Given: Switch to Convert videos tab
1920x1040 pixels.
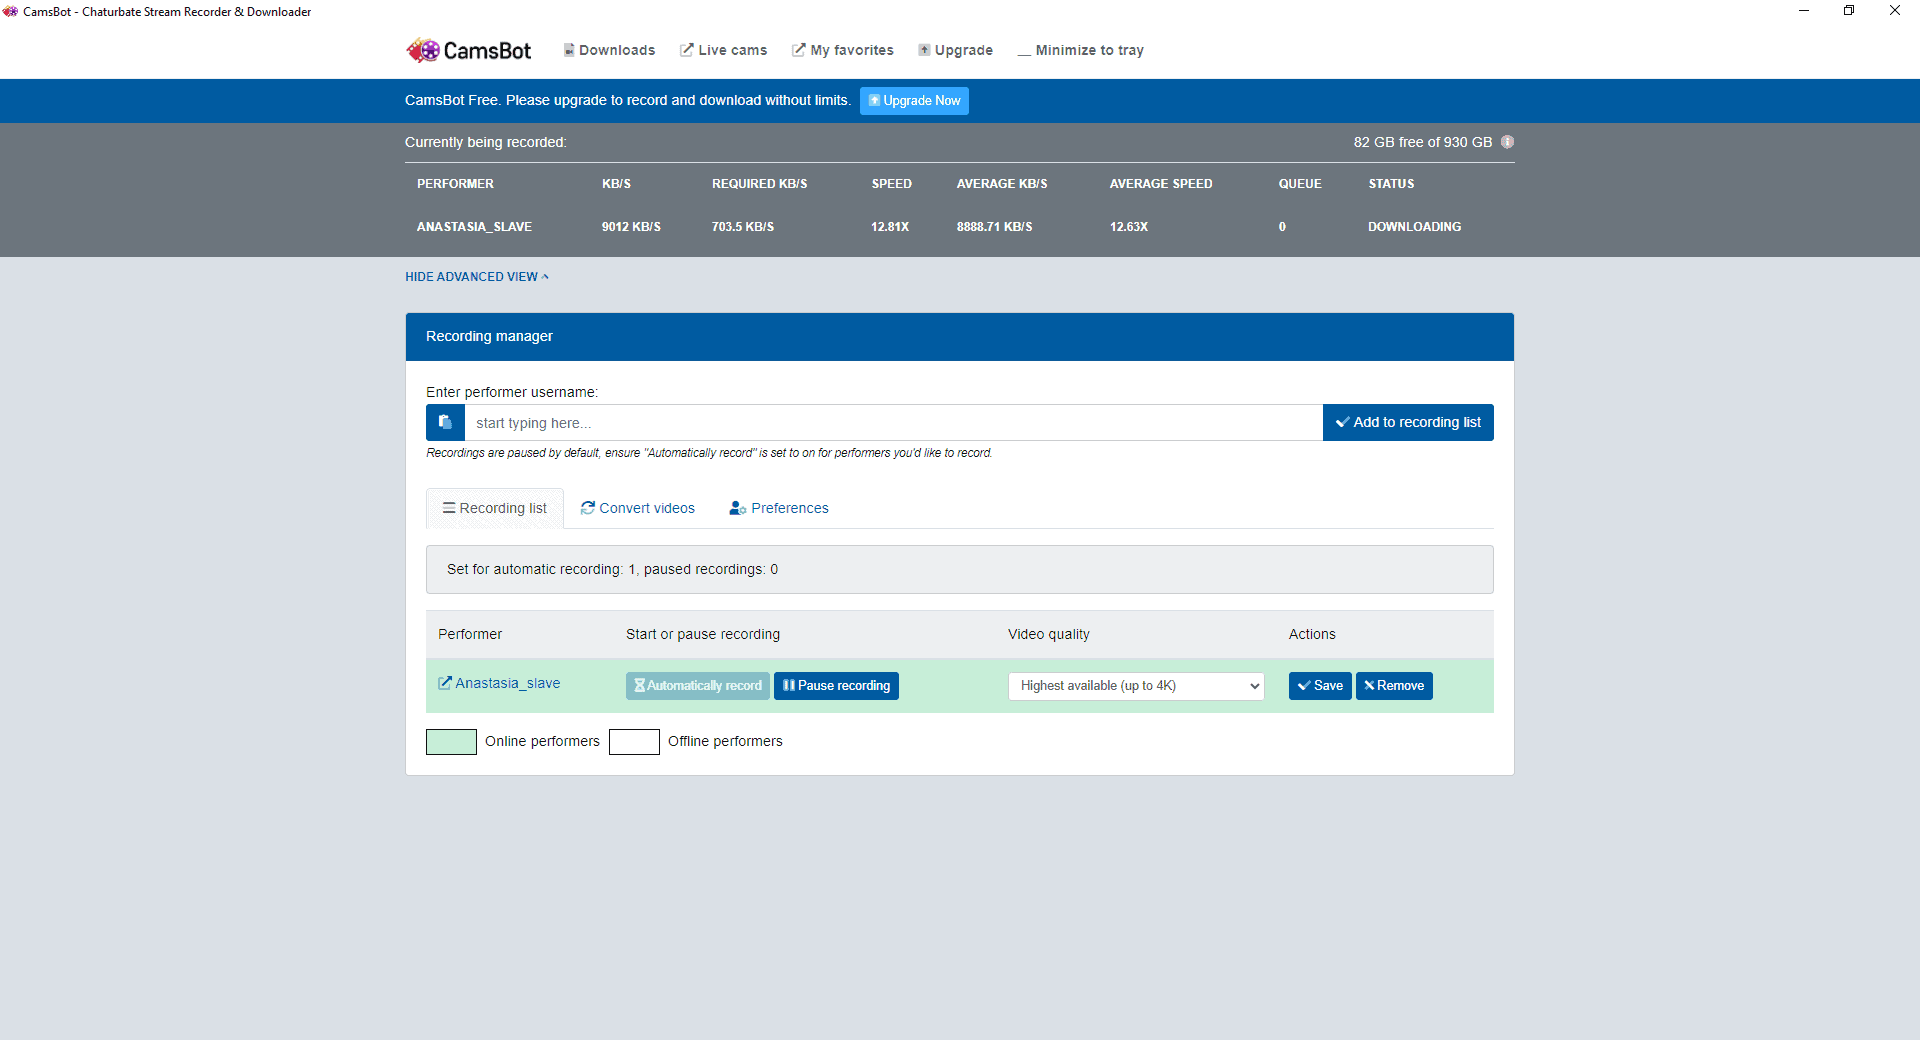Looking at the screenshot, I should pyautogui.click(x=638, y=508).
